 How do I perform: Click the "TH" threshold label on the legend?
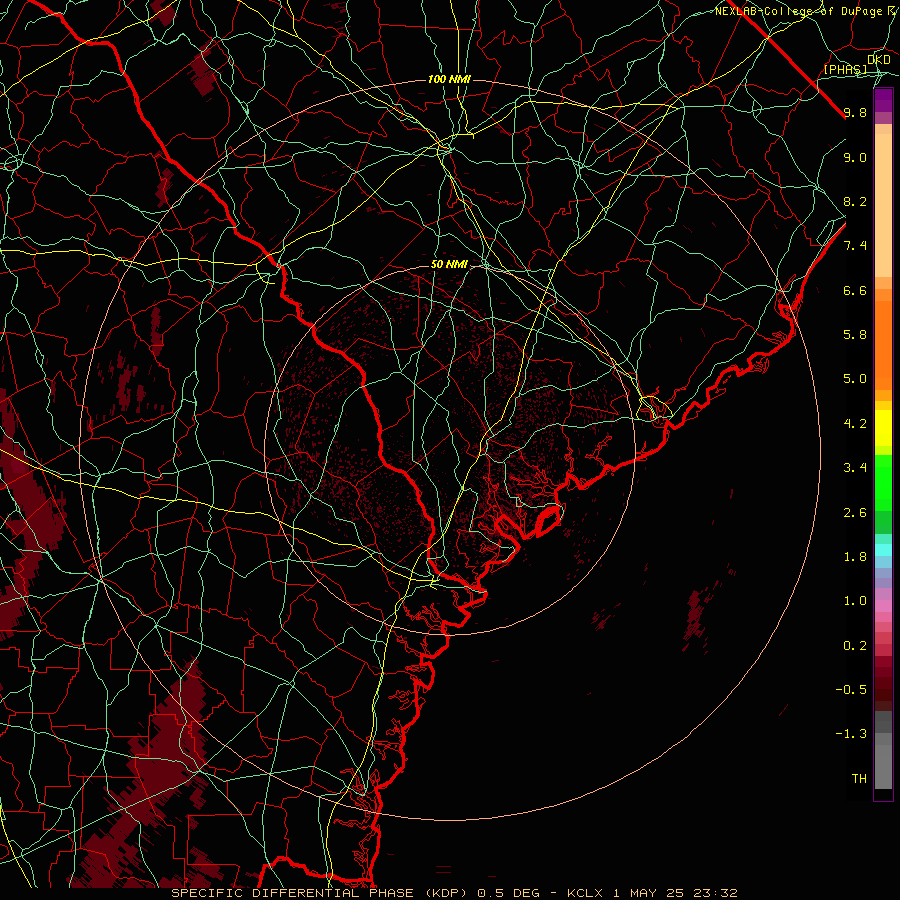click(859, 779)
